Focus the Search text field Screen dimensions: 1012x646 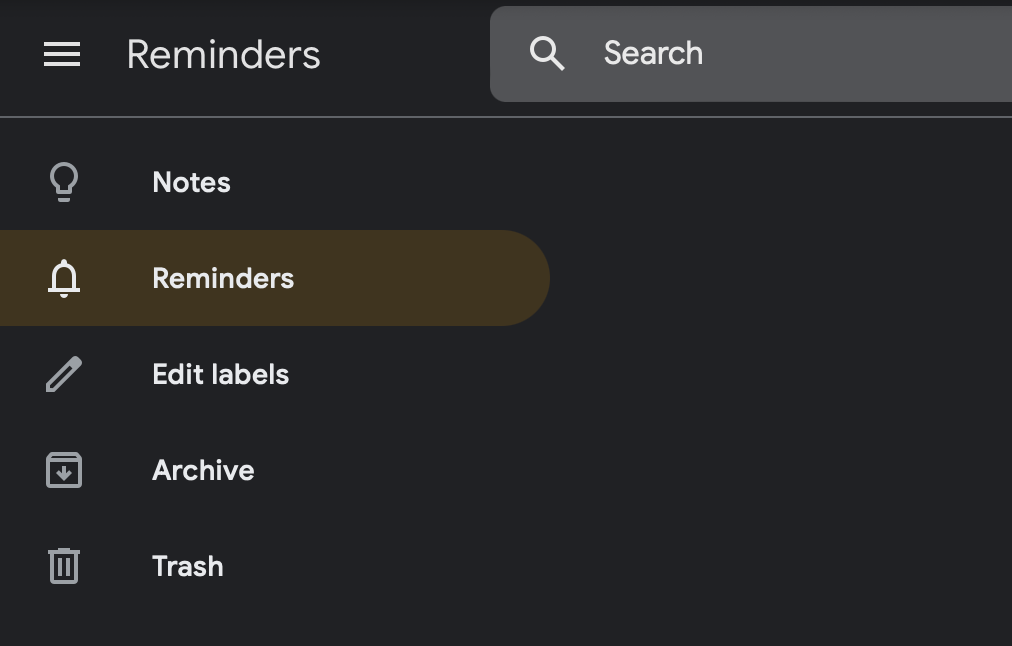[x=751, y=54]
